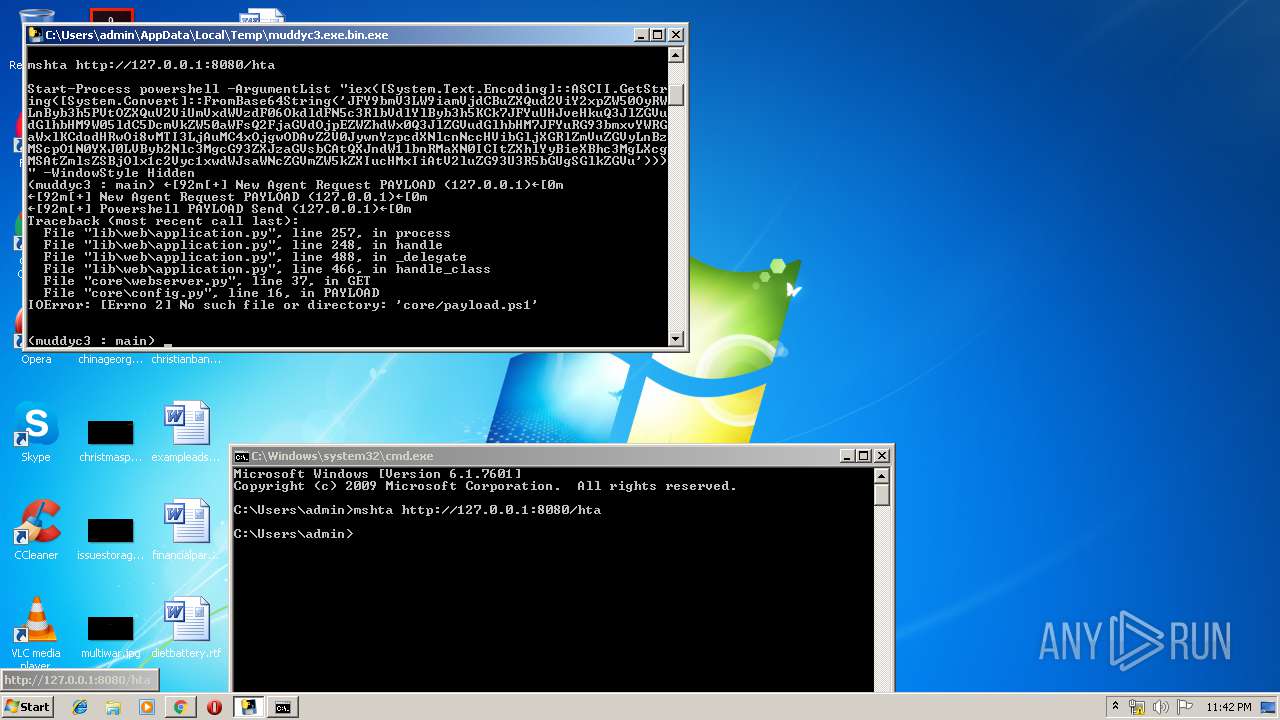Launch Opera from the taskbar
This screenshot has height=720, width=1280.
click(214, 707)
